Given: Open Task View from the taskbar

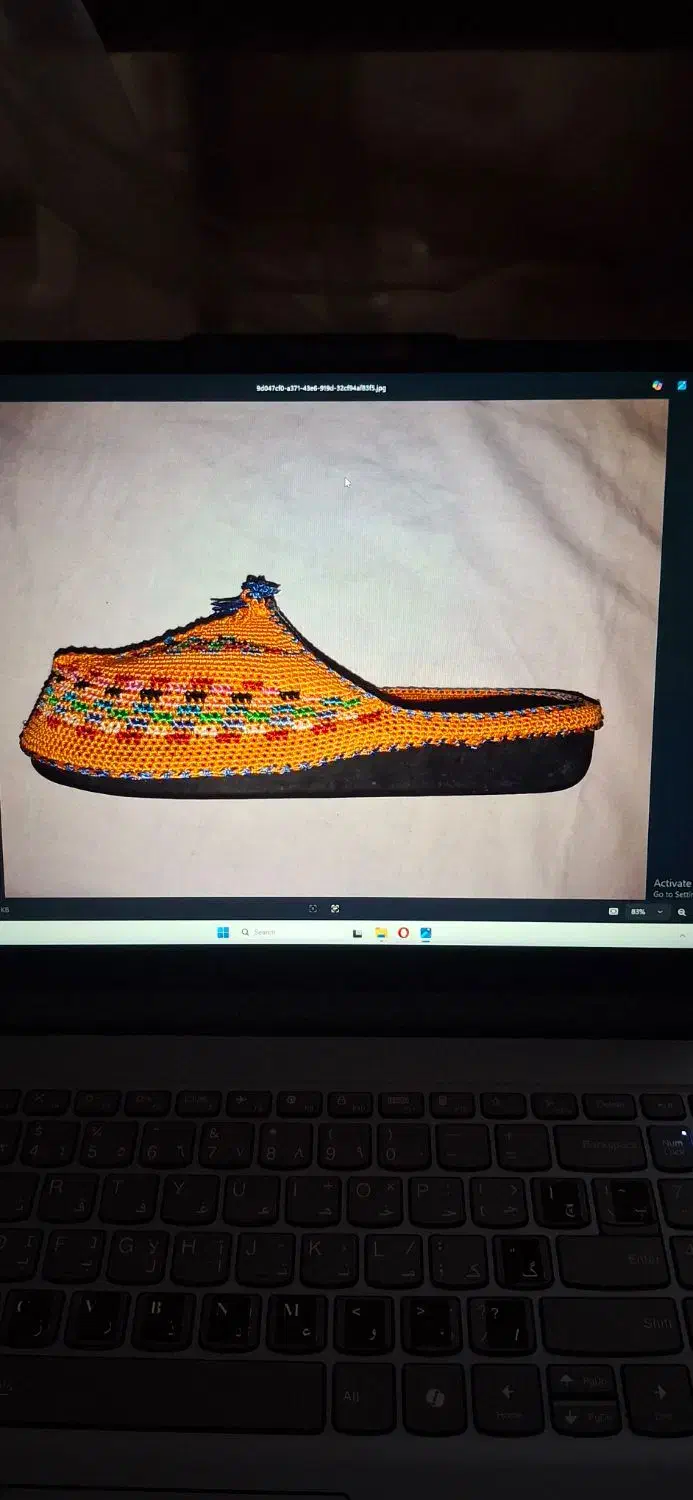Looking at the screenshot, I should (x=357, y=933).
